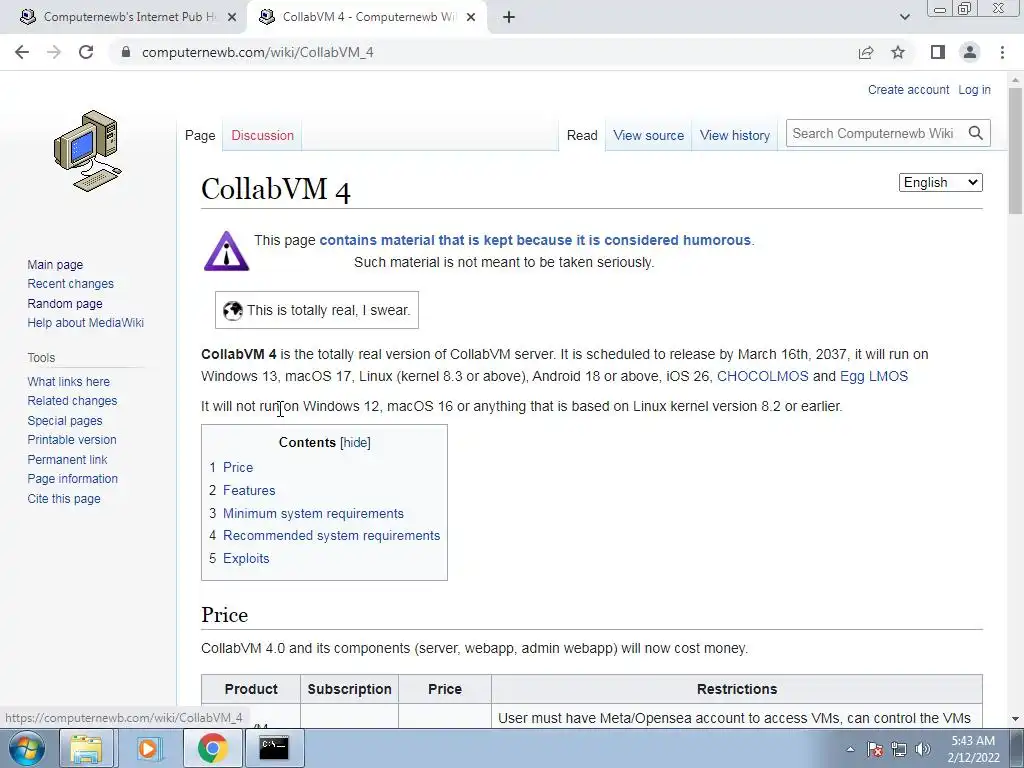Click the padlock site info icon
This screenshot has height=768, width=1024.
tap(126, 52)
